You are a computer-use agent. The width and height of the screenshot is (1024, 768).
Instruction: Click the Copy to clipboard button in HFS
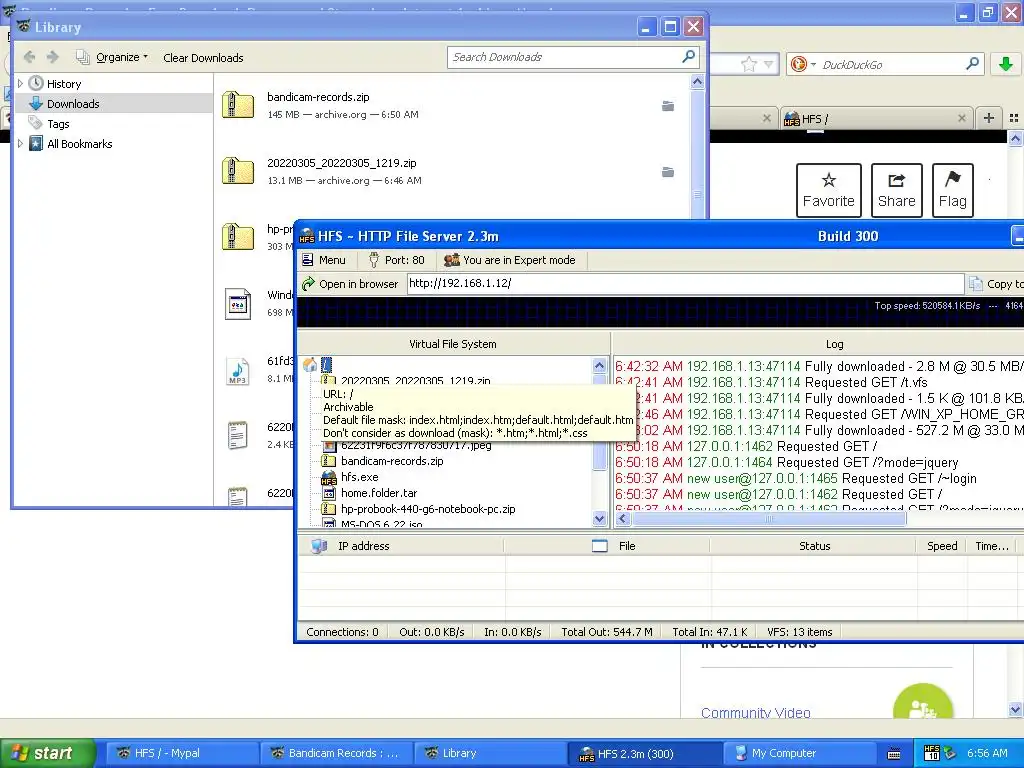tap(997, 284)
